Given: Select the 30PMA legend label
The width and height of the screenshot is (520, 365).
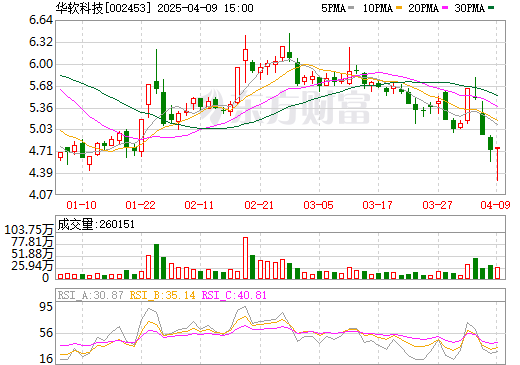Looking at the screenshot, I should click(x=469, y=8).
